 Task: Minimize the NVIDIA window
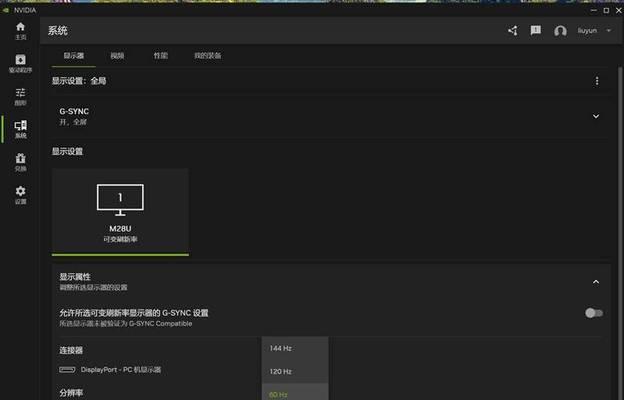click(594, 10)
